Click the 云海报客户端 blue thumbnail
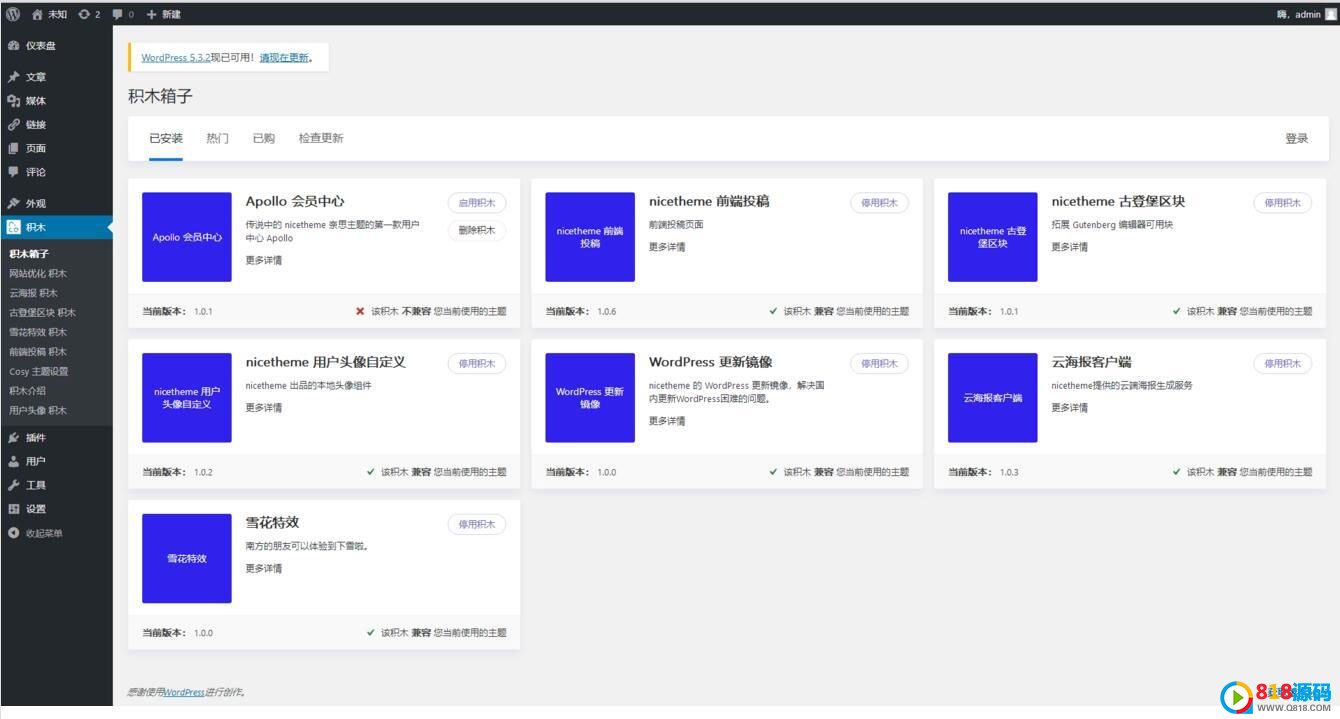Image resolution: width=1340 pixels, height=719 pixels. pyautogui.click(x=993, y=398)
